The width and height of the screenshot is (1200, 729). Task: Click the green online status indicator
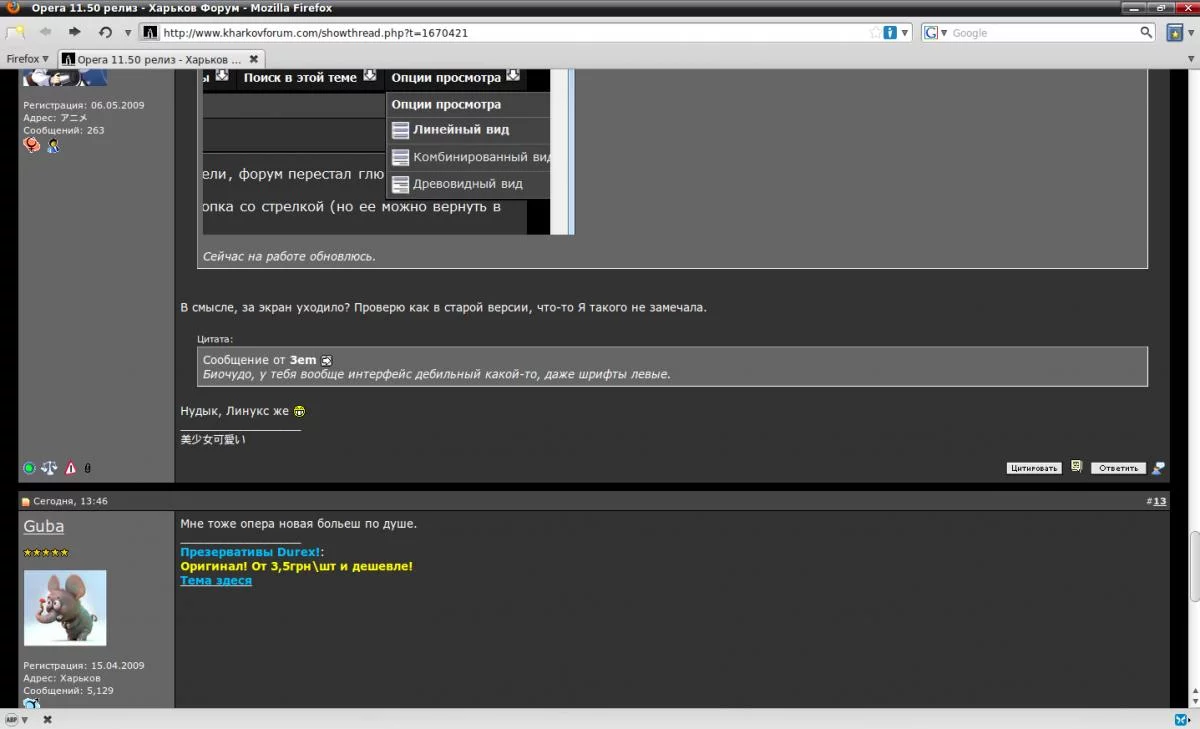tap(28, 467)
